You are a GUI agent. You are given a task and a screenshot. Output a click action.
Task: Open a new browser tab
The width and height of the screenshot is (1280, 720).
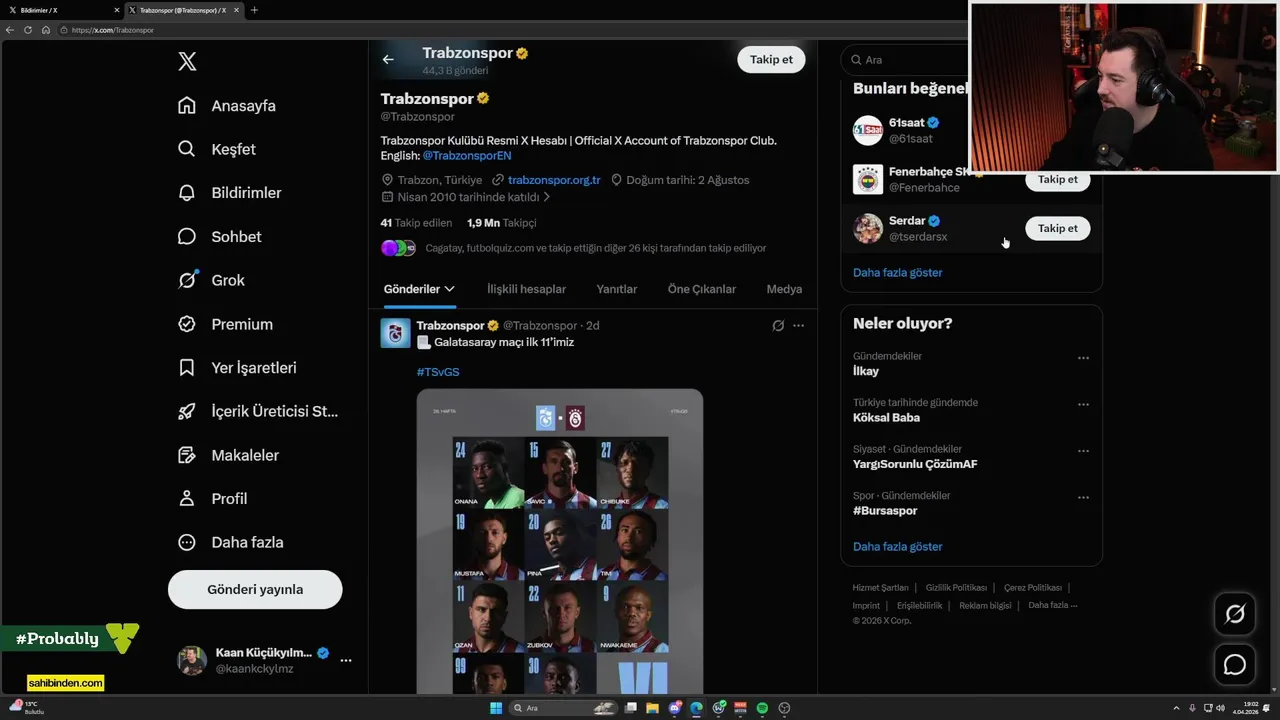[x=254, y=10]
